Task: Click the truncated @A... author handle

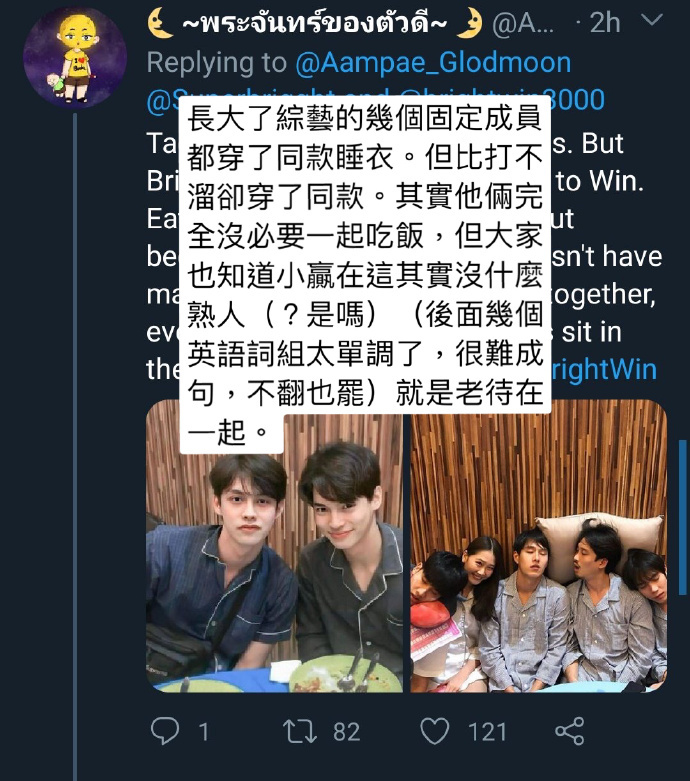Action: [523, 23]
